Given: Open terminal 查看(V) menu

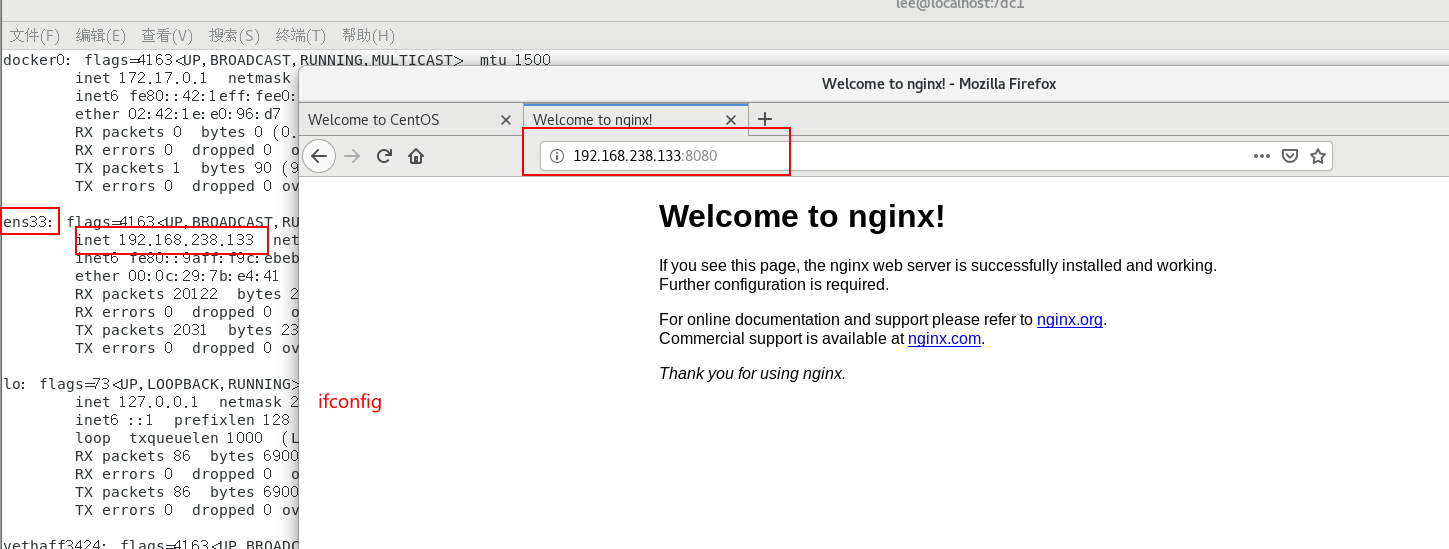Looking at the screenshot, I should click(167, 35).
